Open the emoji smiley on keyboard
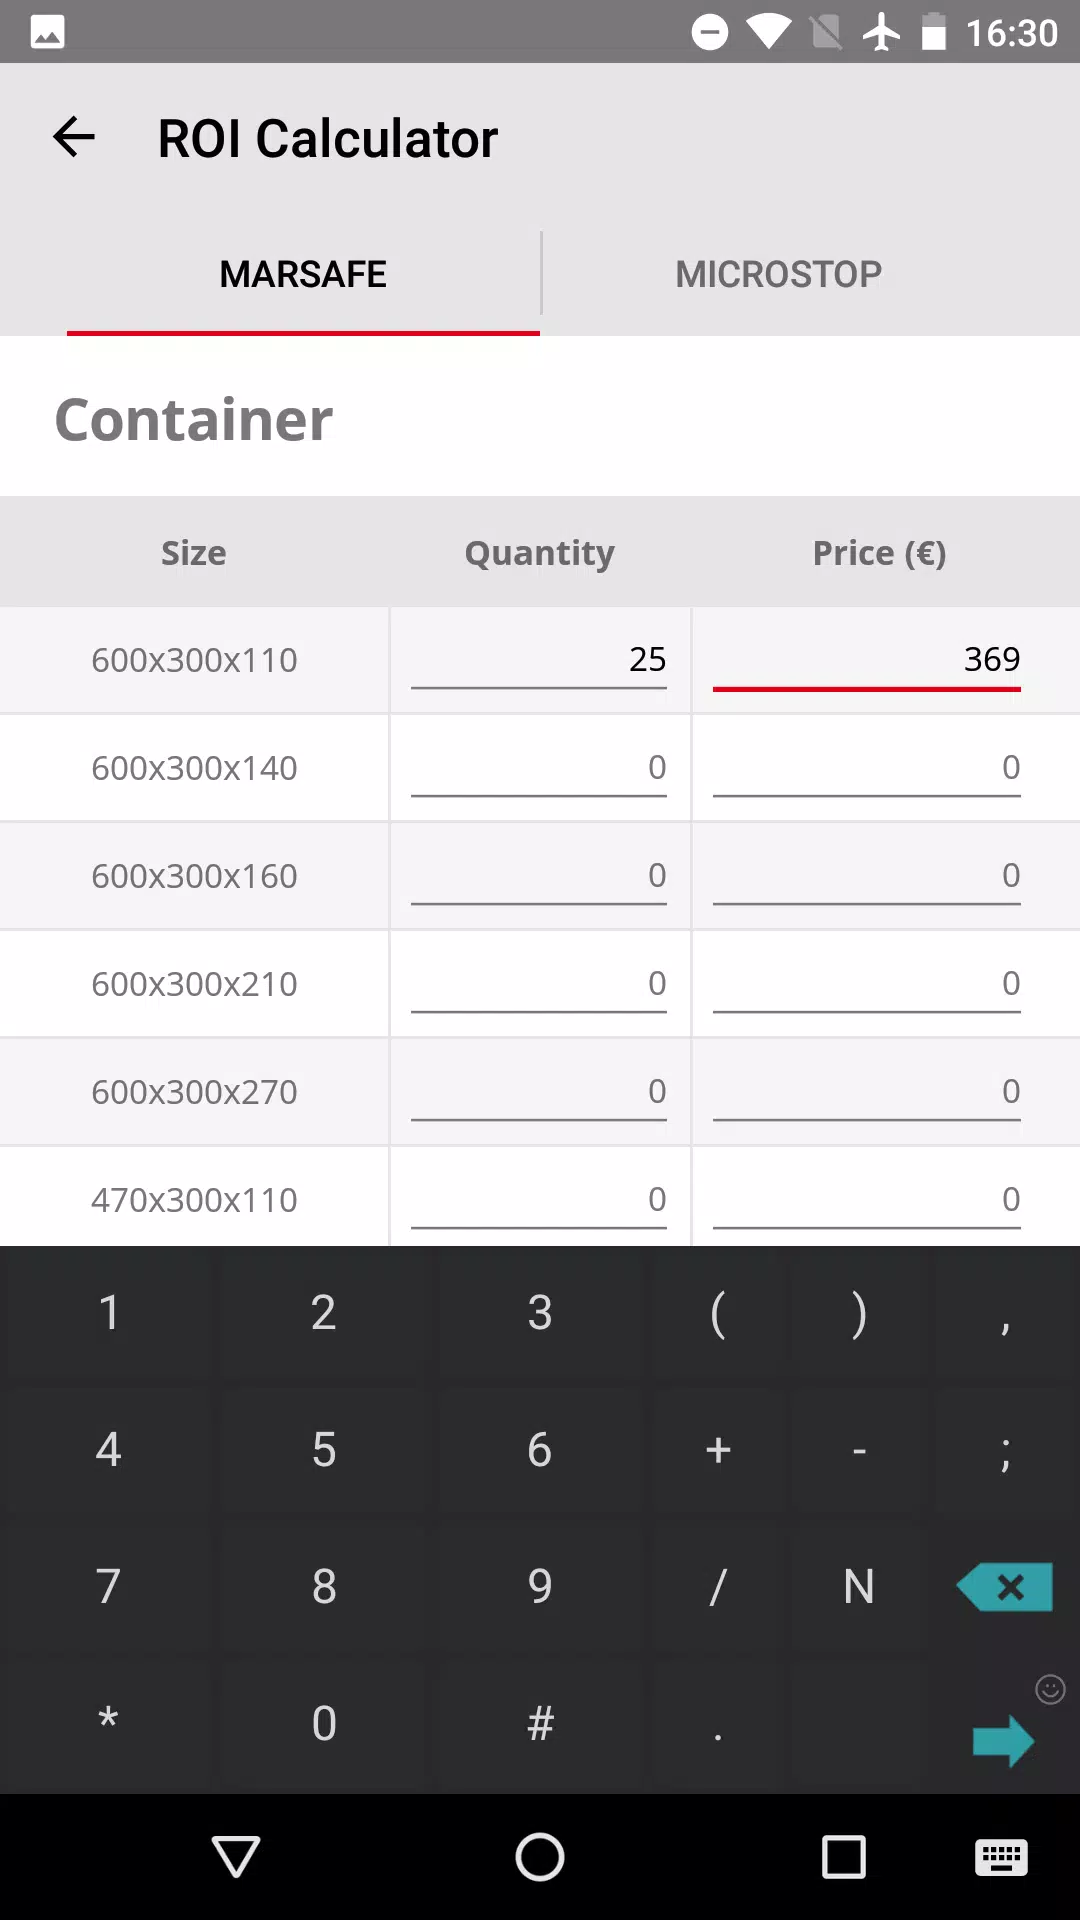Screen dimensions: 1080x1920 (x=1050, y=1689)
